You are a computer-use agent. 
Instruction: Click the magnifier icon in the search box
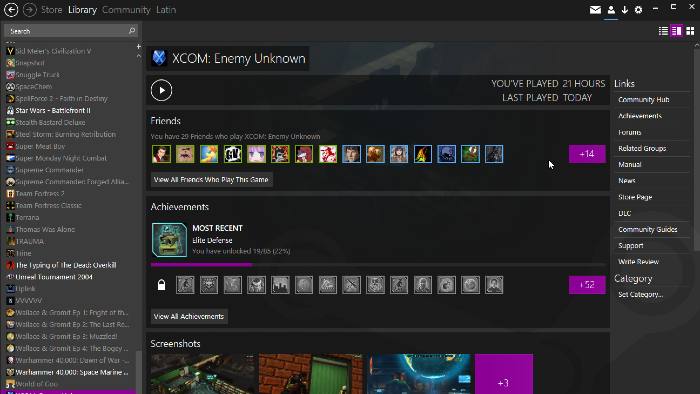pos(132,31)
